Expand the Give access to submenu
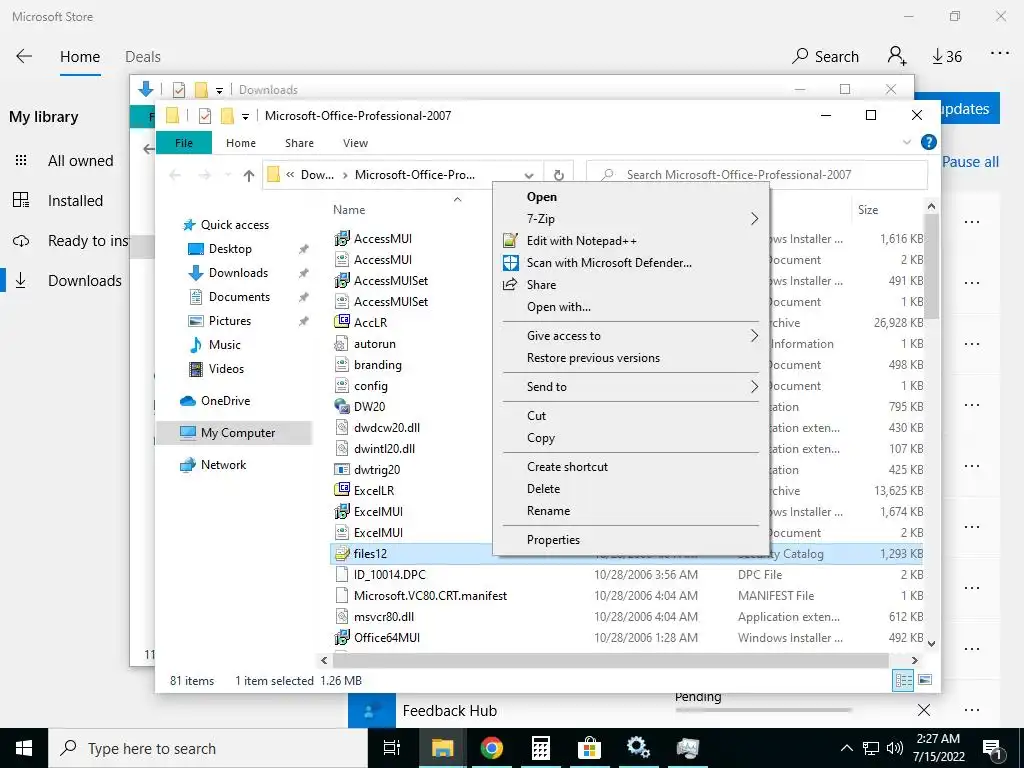Viewport: 1024px width, 768px height. 754,336
